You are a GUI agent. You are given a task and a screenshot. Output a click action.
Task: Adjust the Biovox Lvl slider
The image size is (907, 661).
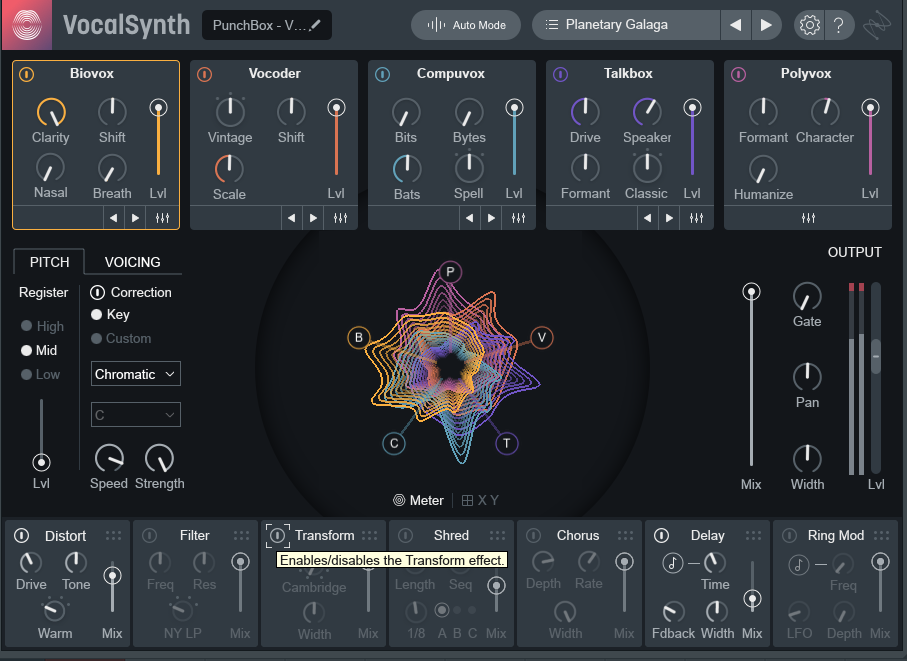click(x=158, y=108)
